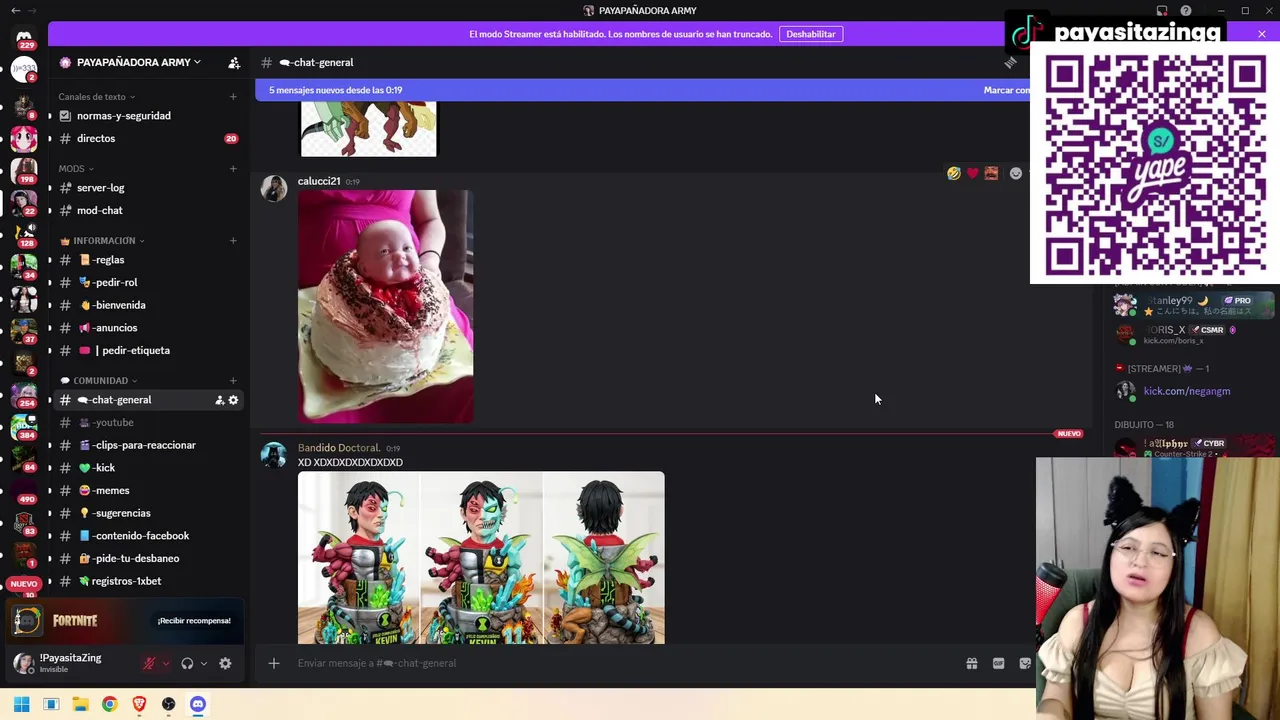This screenshot has width=1280, height=720.
Task: Open input device options arrow beside microphone
Action: [166, 663]
